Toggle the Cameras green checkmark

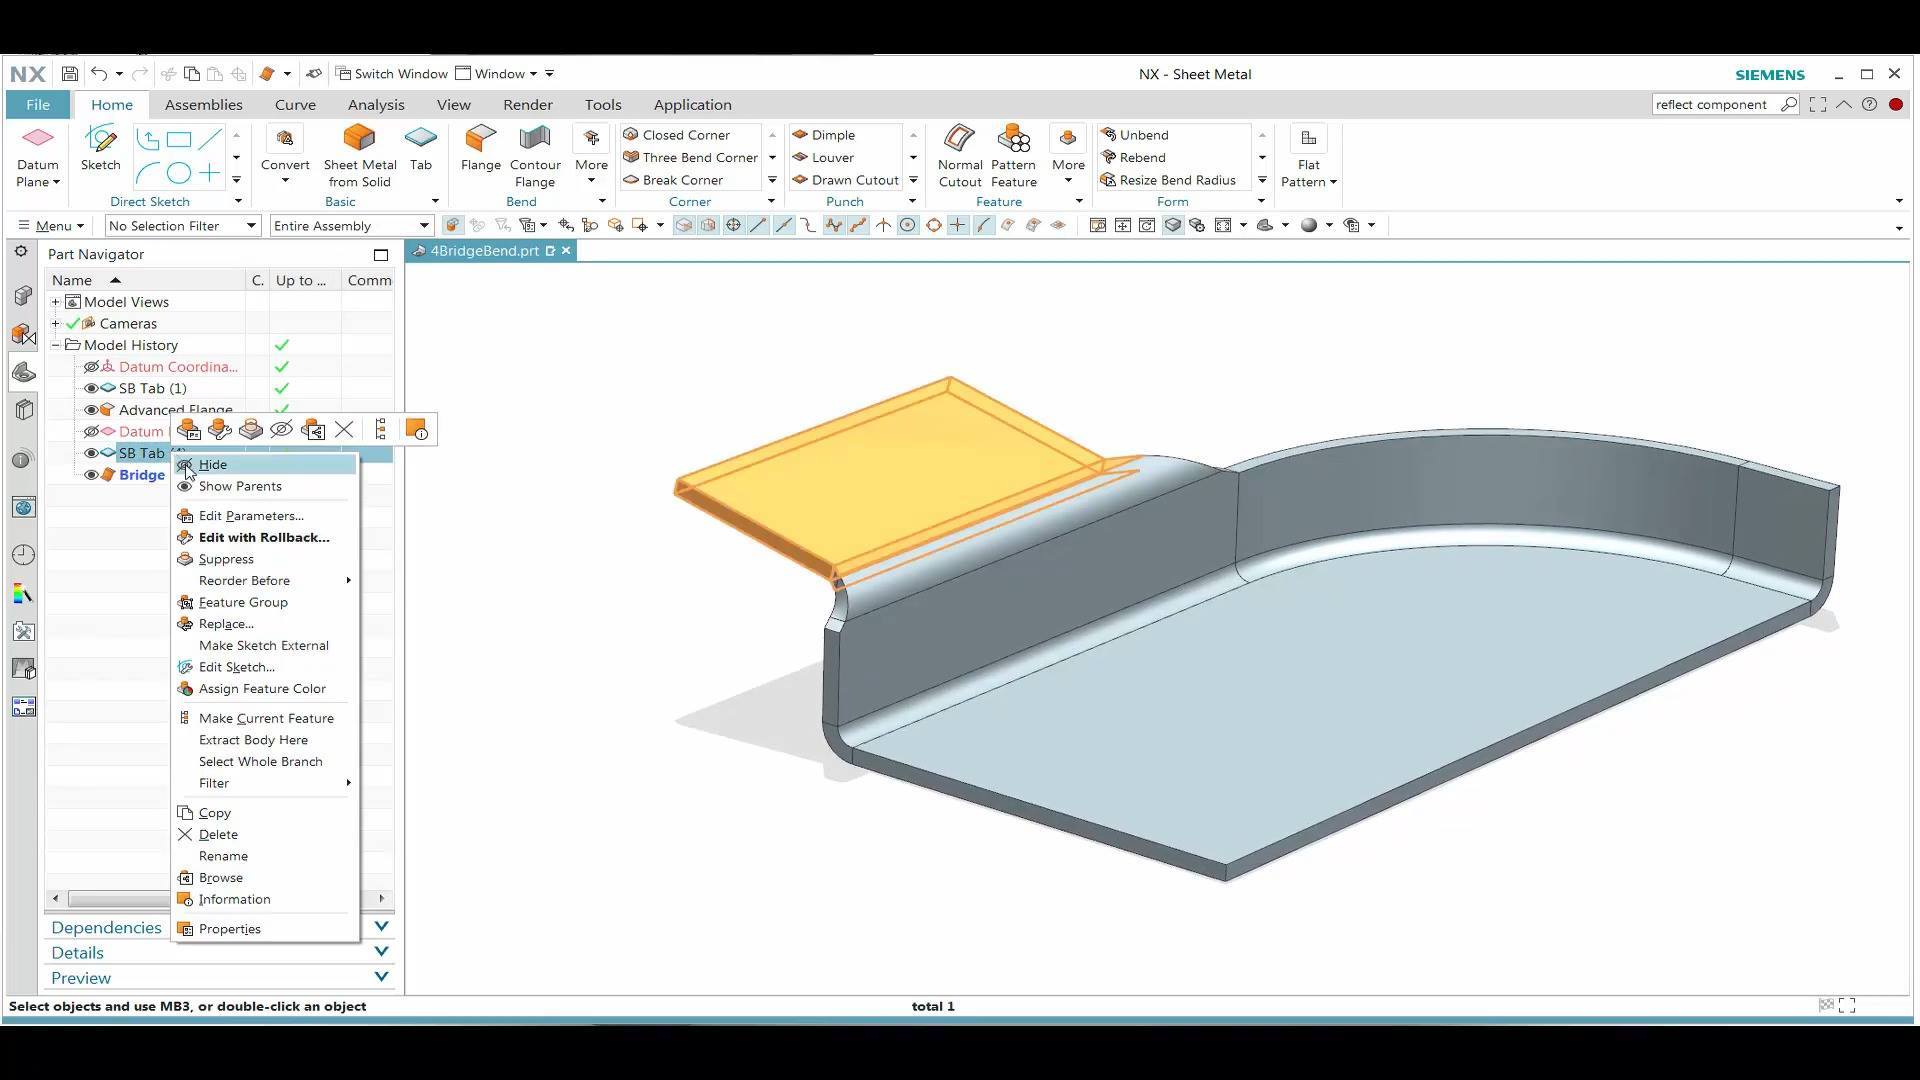(x=72, y=324)
